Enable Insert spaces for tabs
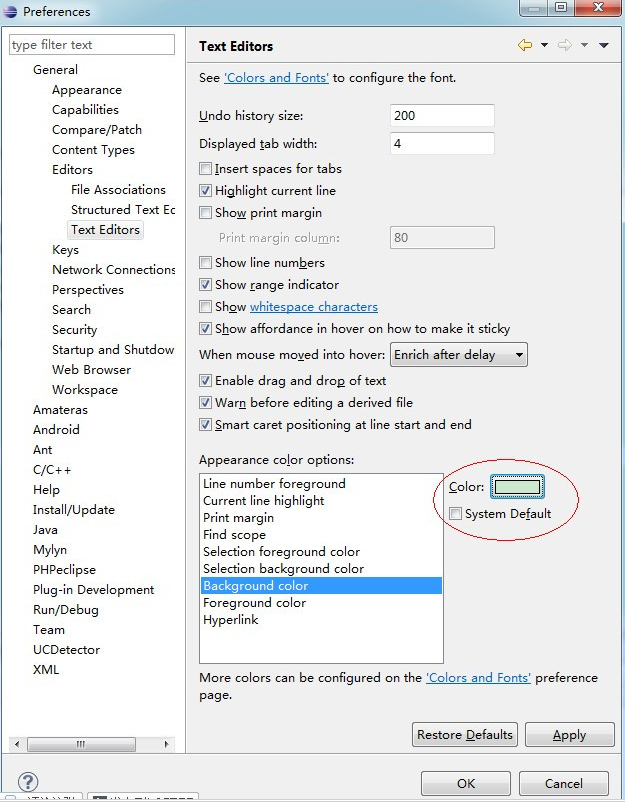Screen dimensions: 625x802 coord(206,169)
